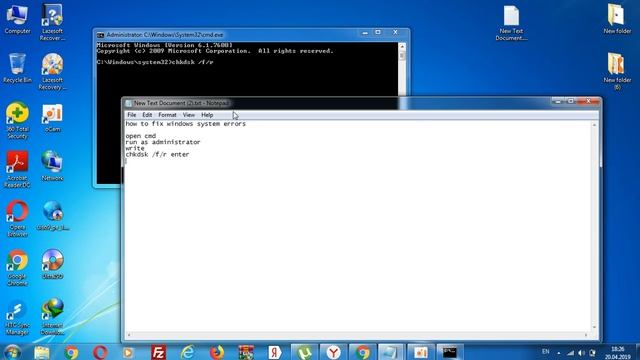Place cursor in line 'run as administrator'
The height and width of the screenshot is (360, 640).
click(163, 142)
